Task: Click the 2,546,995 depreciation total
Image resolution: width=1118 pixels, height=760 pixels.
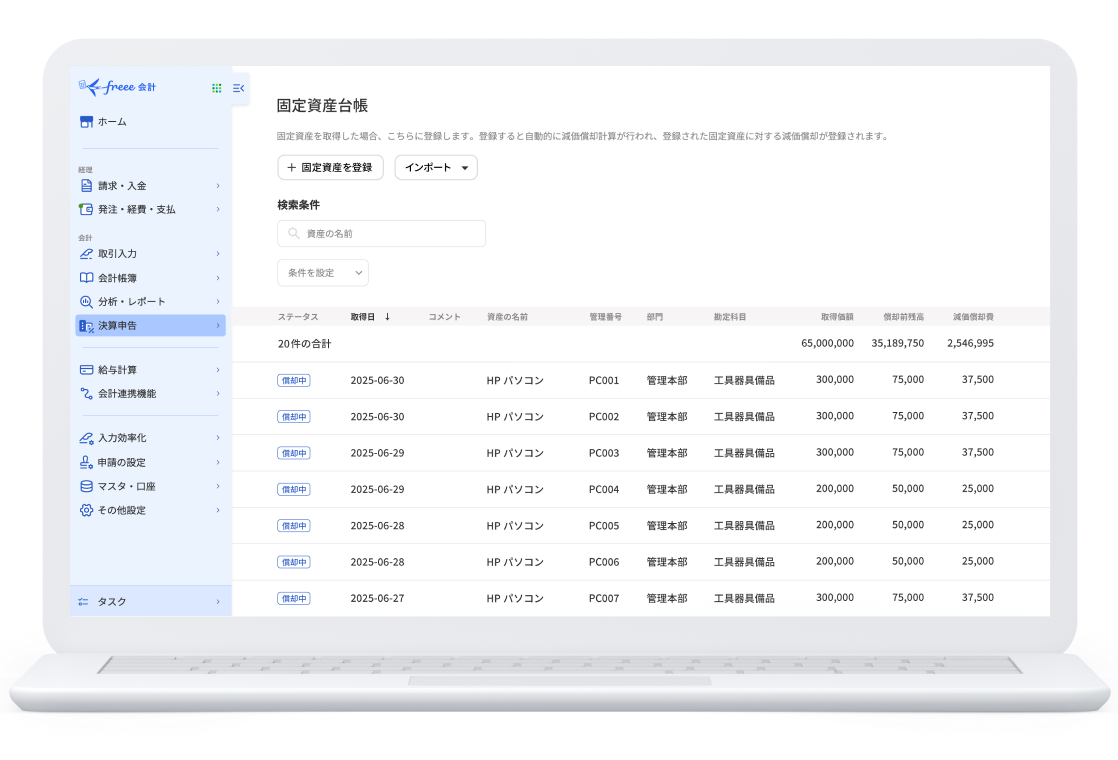Action: click(x=970, y=343)
